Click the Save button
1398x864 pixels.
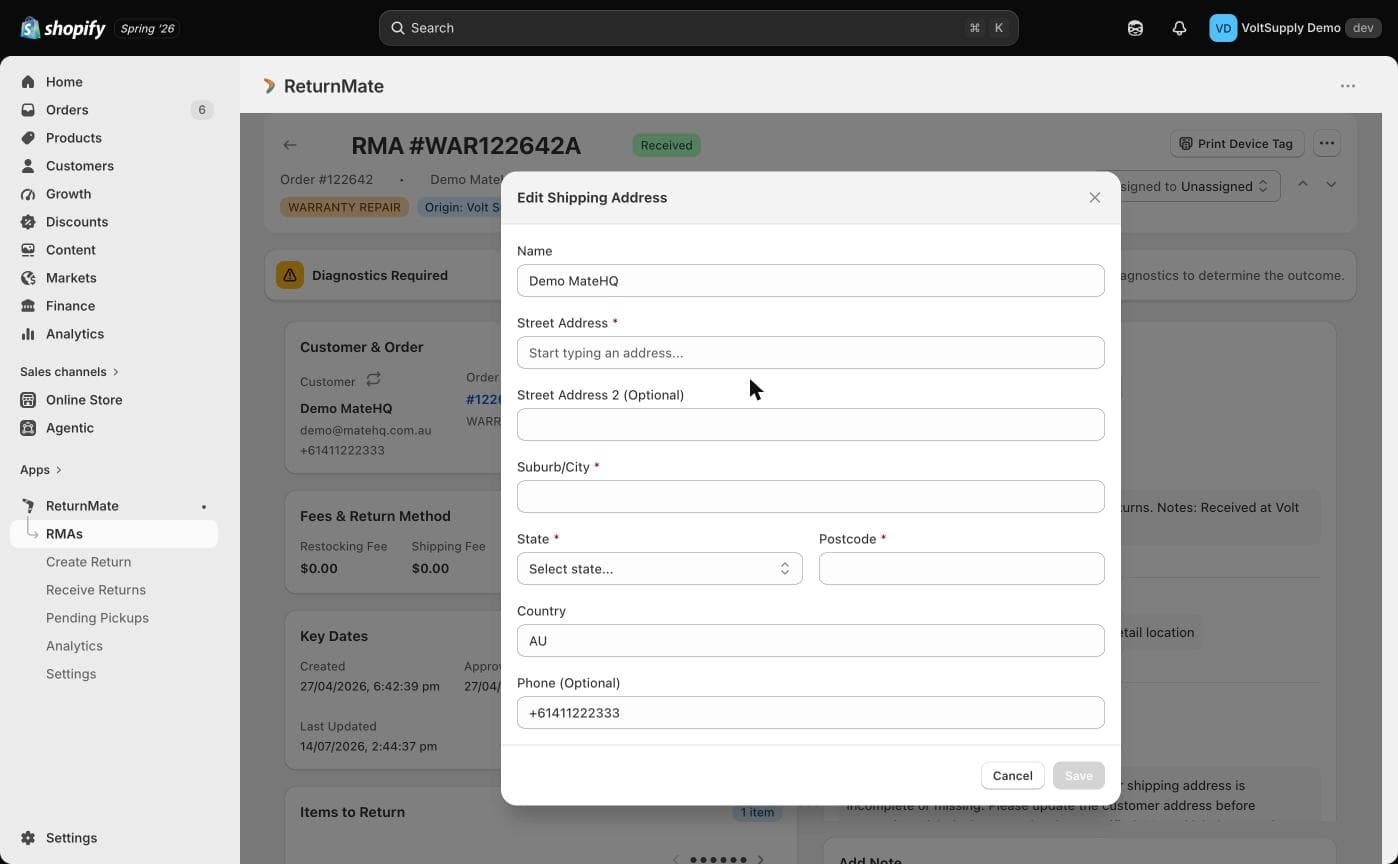point(1078,776)
